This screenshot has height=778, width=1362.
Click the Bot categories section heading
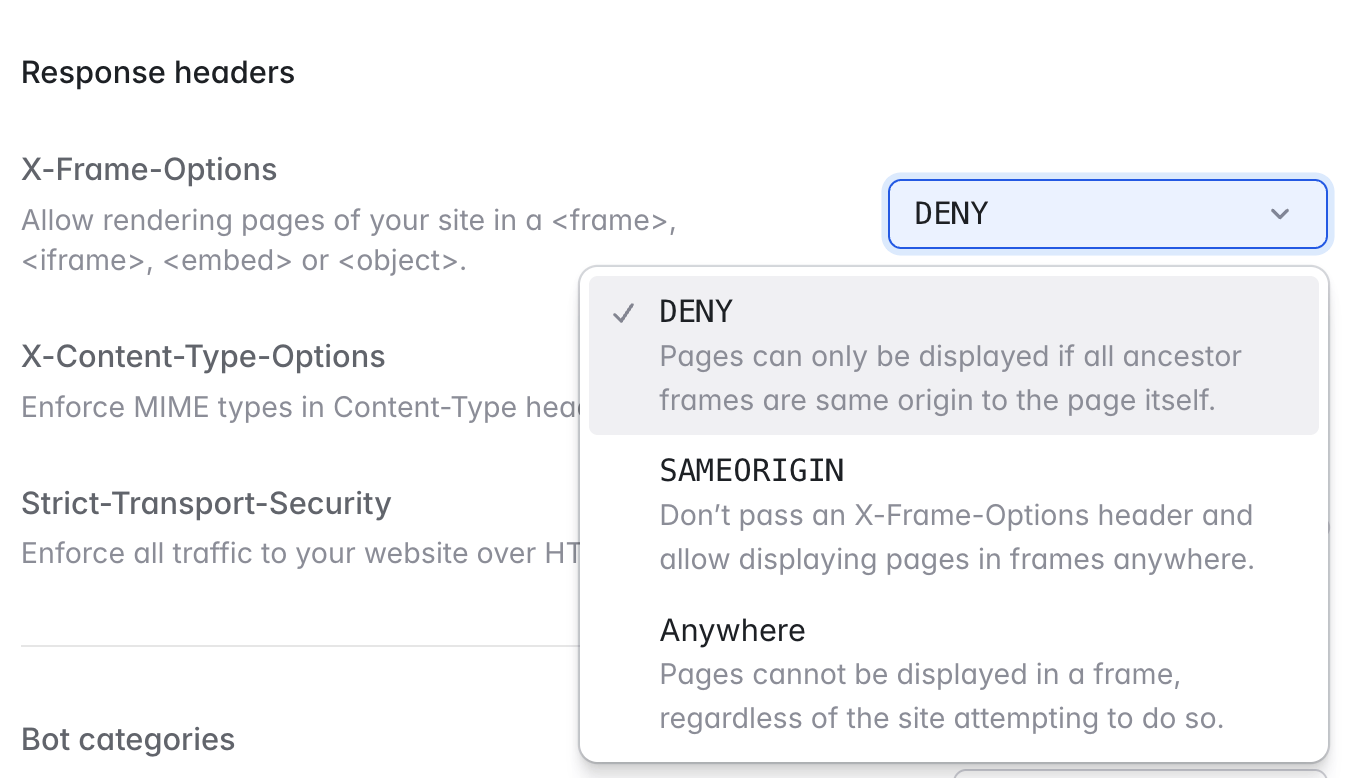(x=128, y=739)
